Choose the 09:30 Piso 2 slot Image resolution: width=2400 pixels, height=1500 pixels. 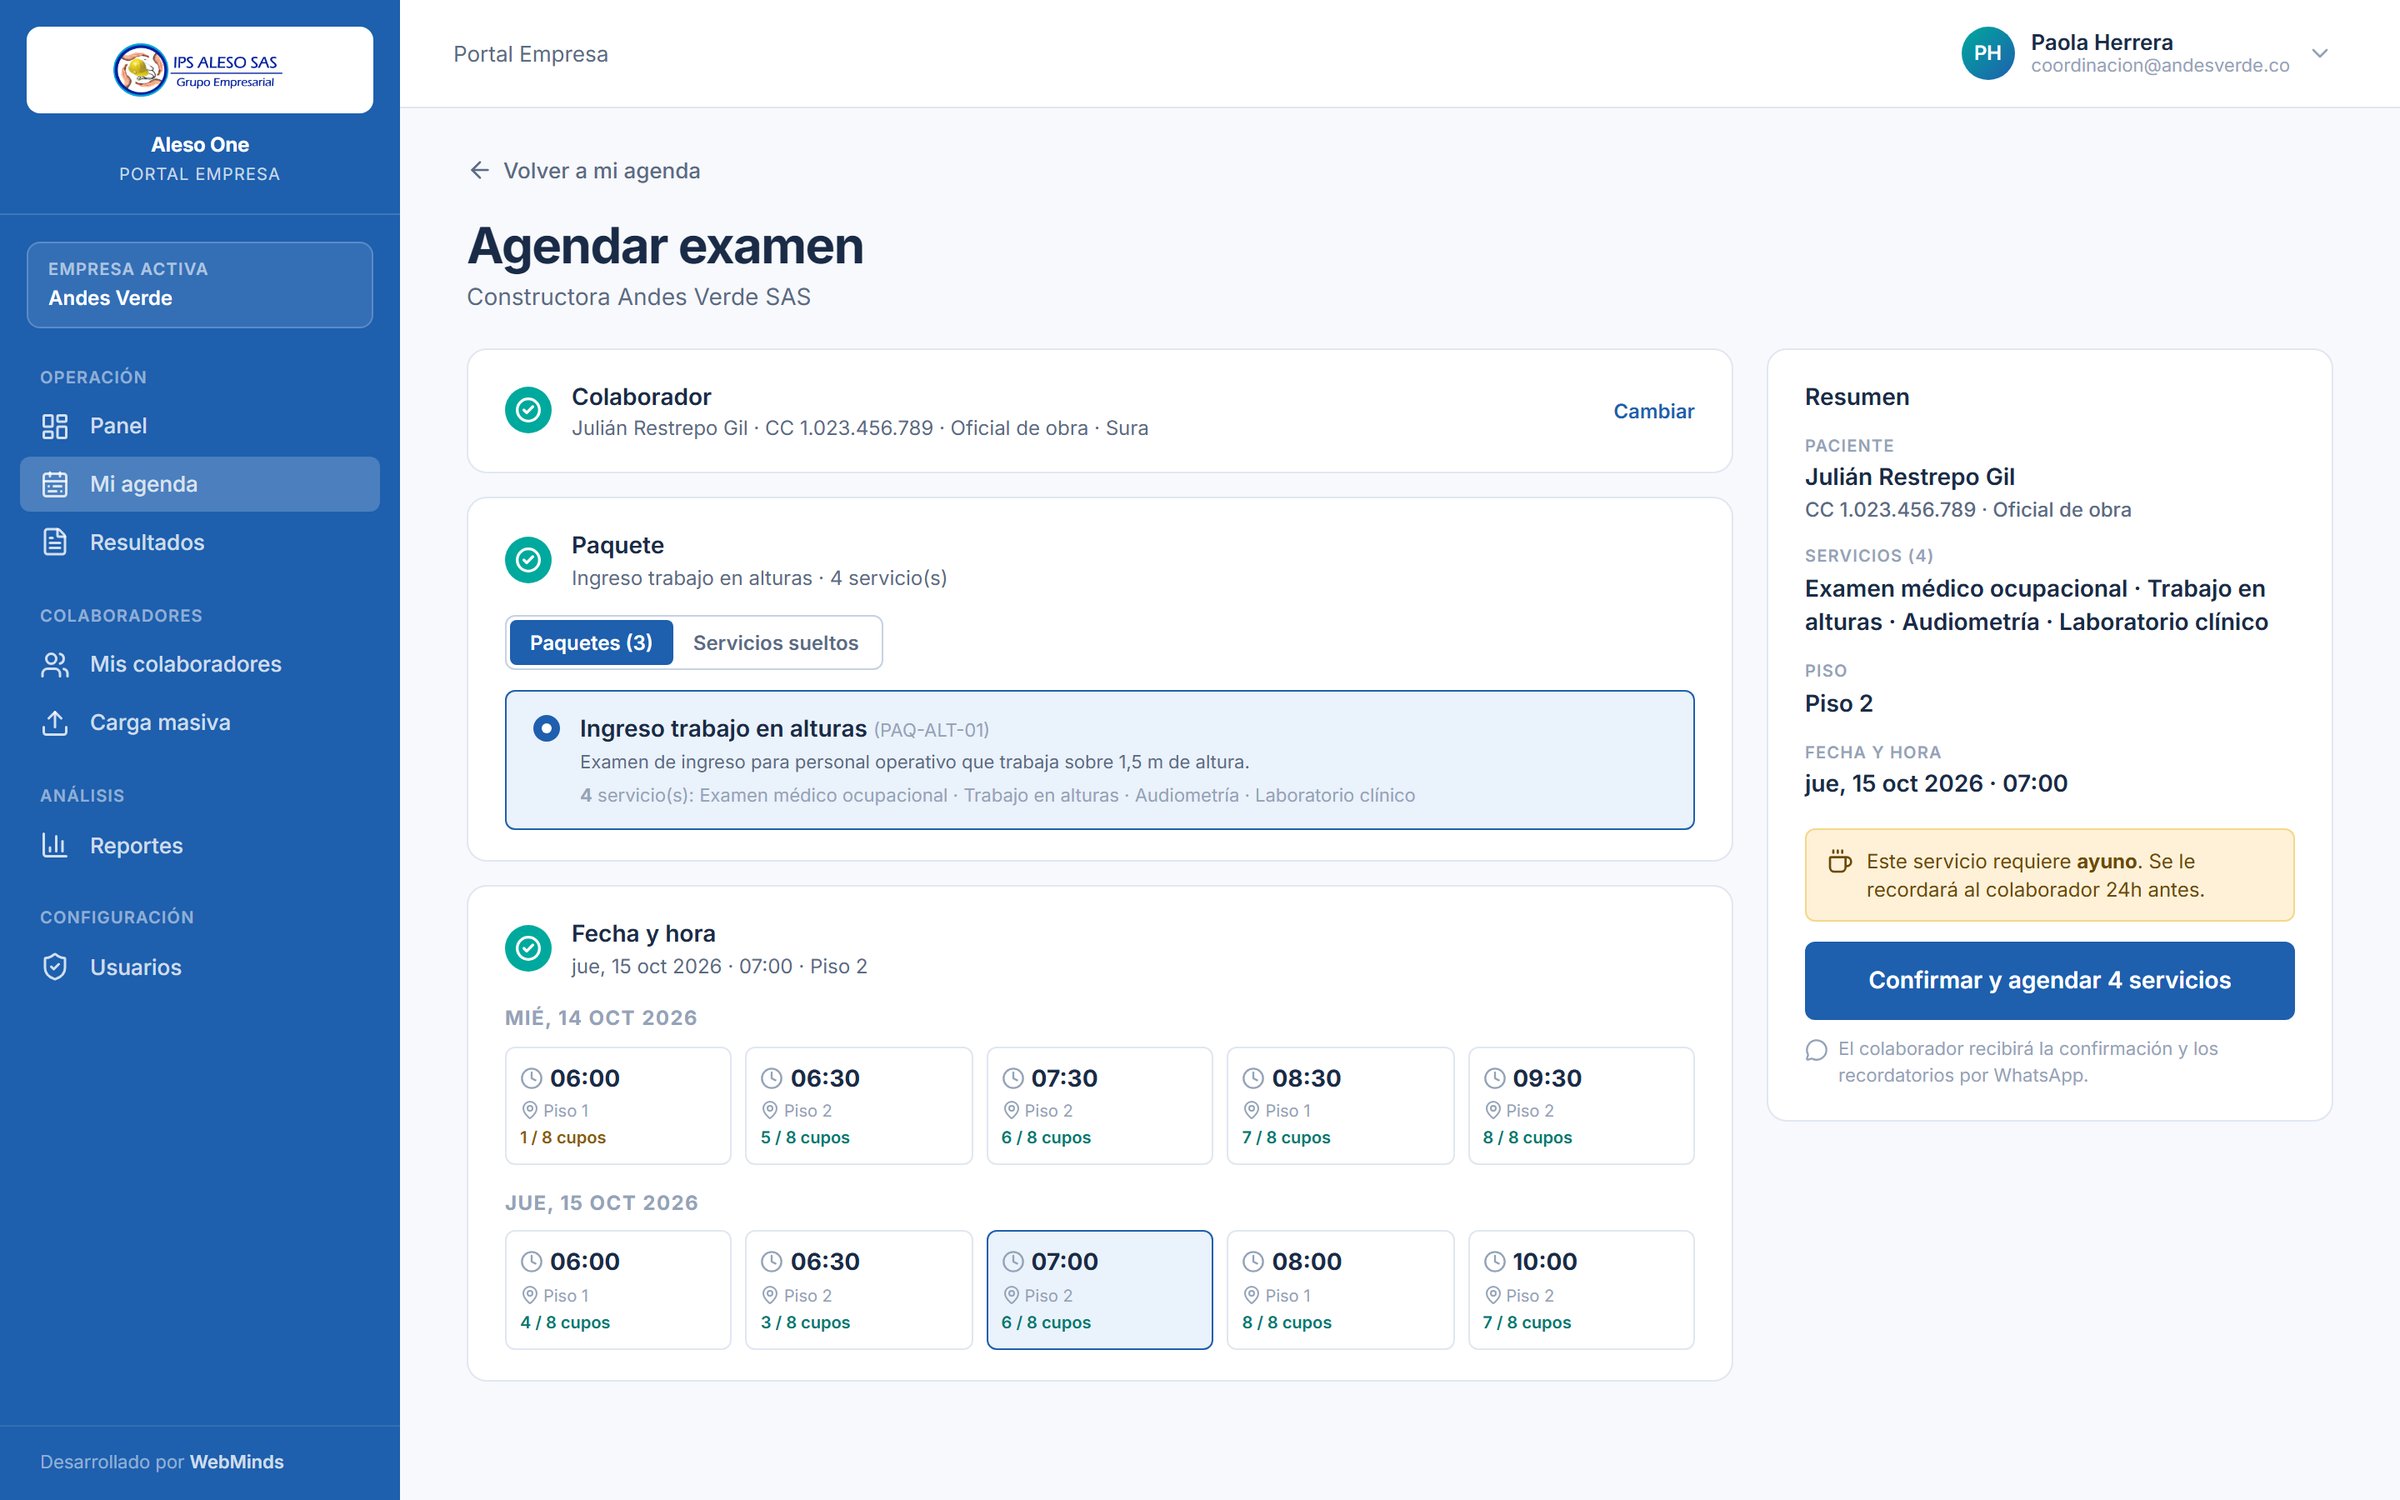pos(1581,1106)
